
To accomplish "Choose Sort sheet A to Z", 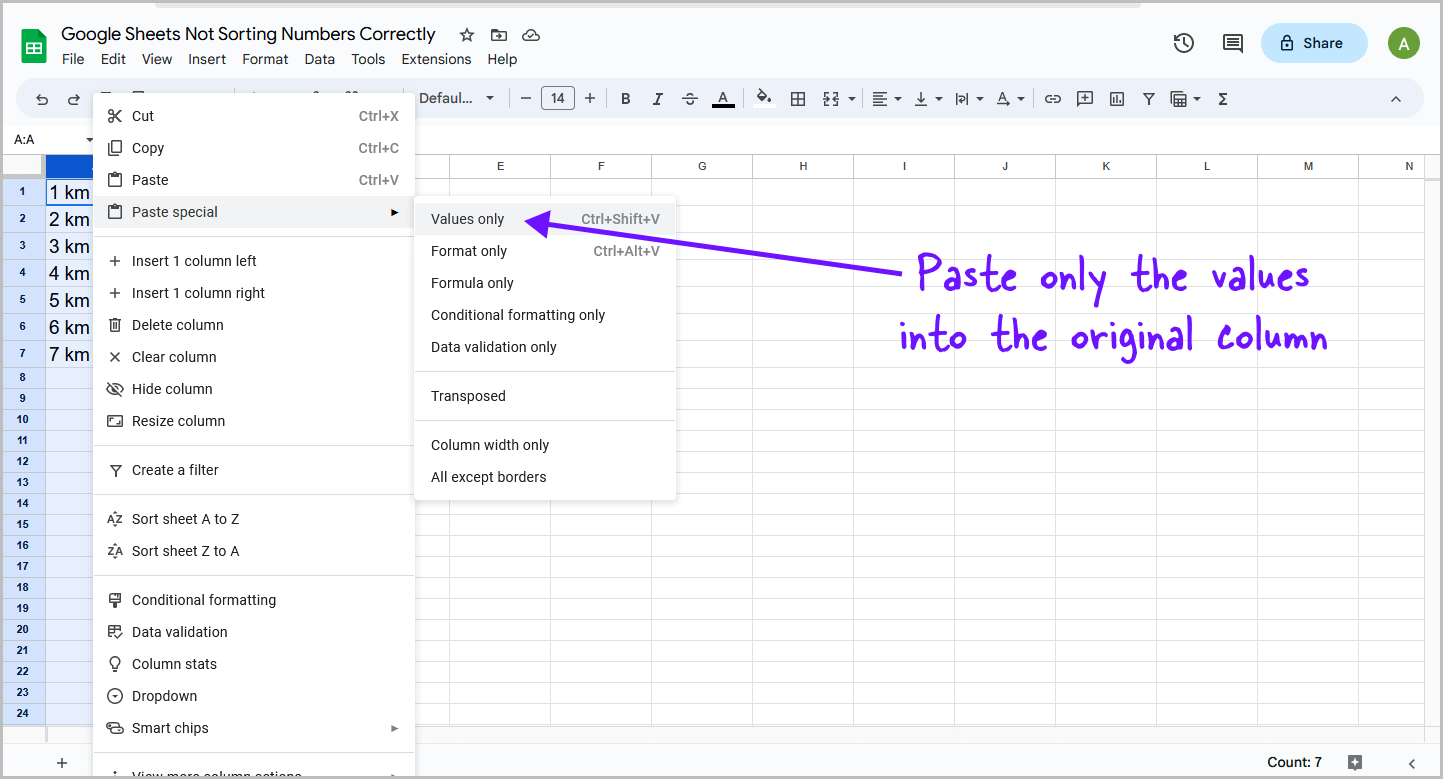I will pyautogui.click(x=253, y=519).
